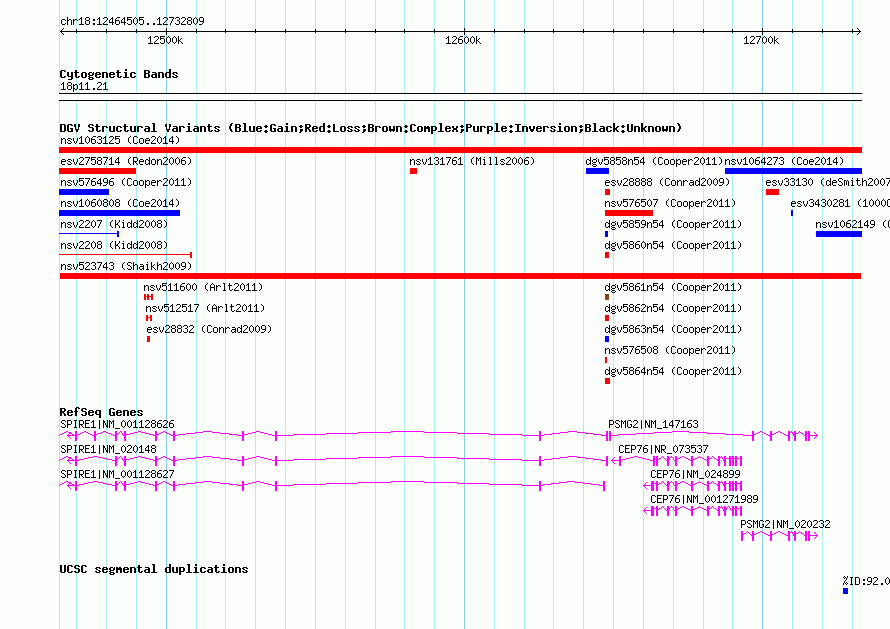Click the blue nsv1062149 gain bar

click(839, 234)
